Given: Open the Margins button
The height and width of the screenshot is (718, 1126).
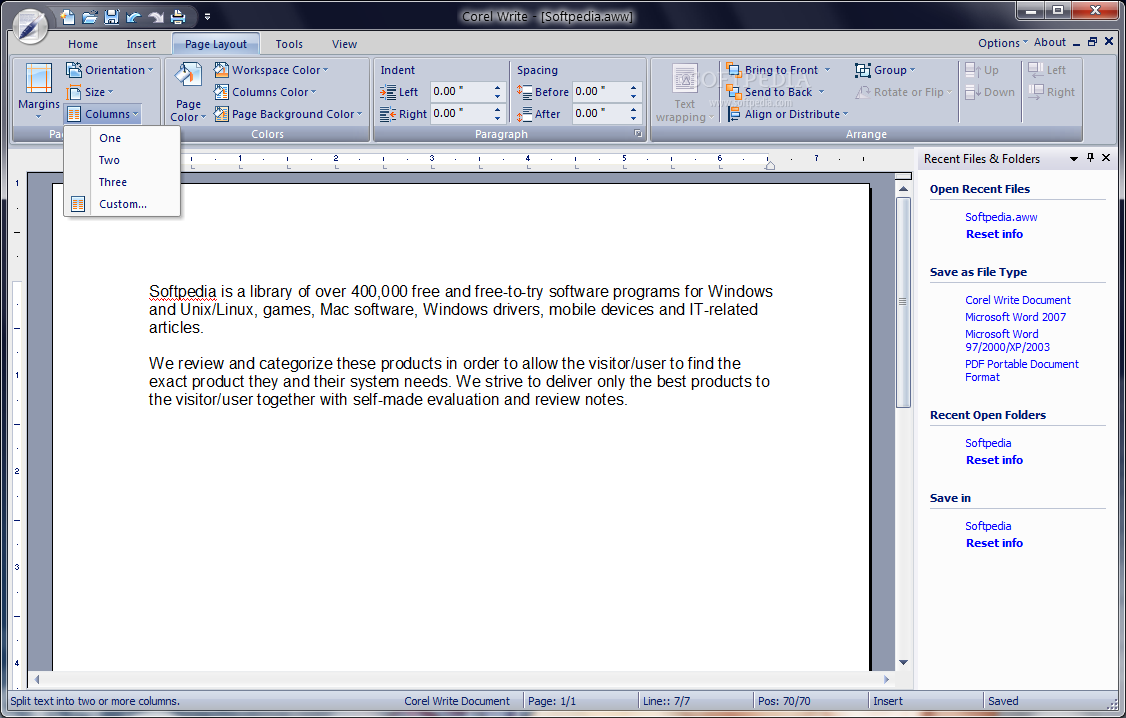Looking at the screenshot, I should pyautogui.click(x=39, y=90).
